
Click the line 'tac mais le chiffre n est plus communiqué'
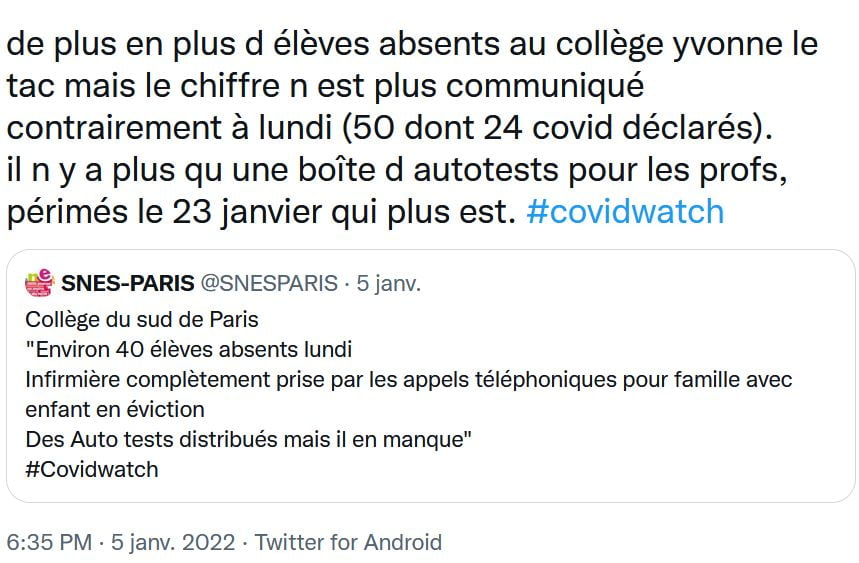325,86
